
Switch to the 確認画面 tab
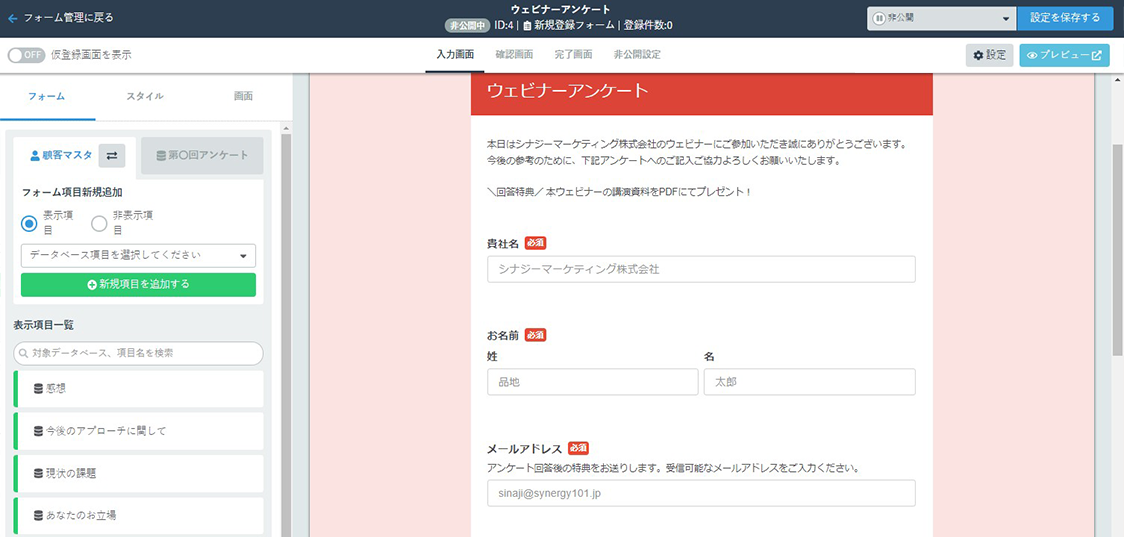click(x=514, y=55)
